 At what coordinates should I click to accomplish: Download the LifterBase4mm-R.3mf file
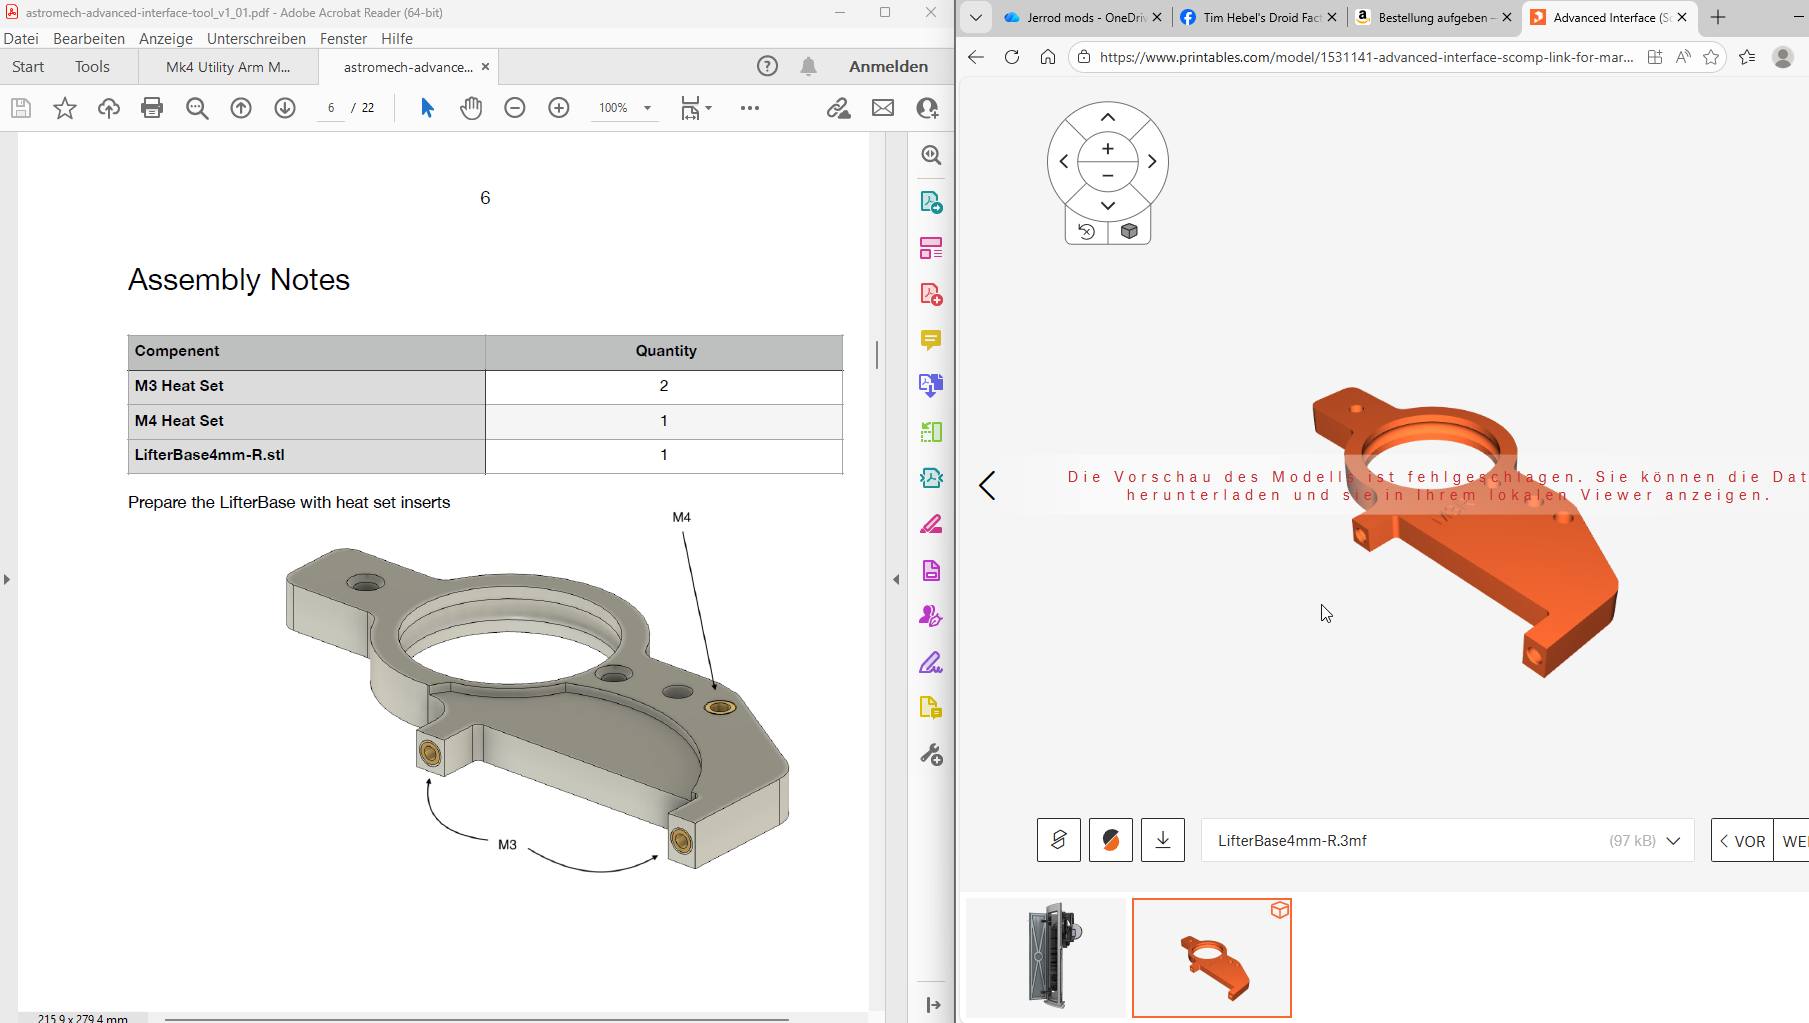pyautogui.click(x=1163, y=840)
